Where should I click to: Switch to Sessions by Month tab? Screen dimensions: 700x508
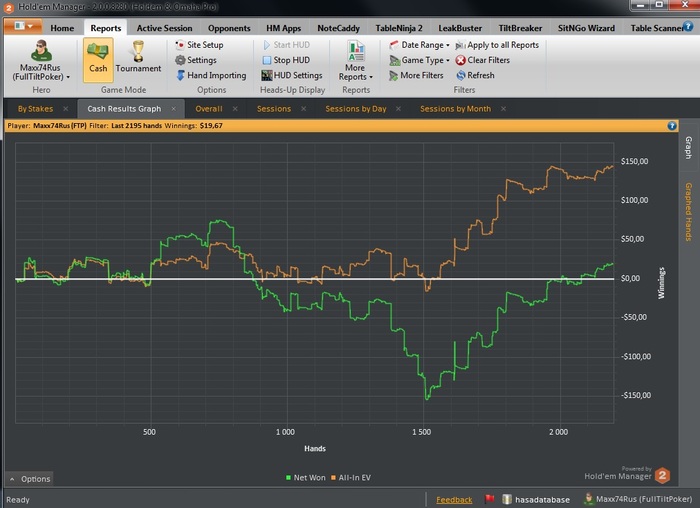(455, 109)
